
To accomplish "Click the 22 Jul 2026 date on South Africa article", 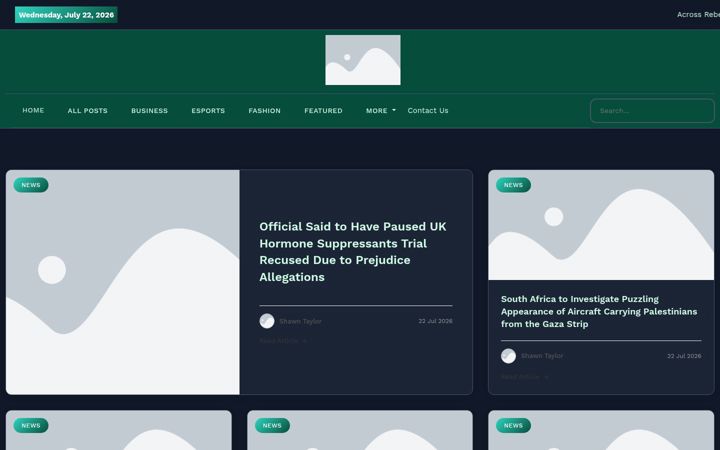I will pos(684,356).
